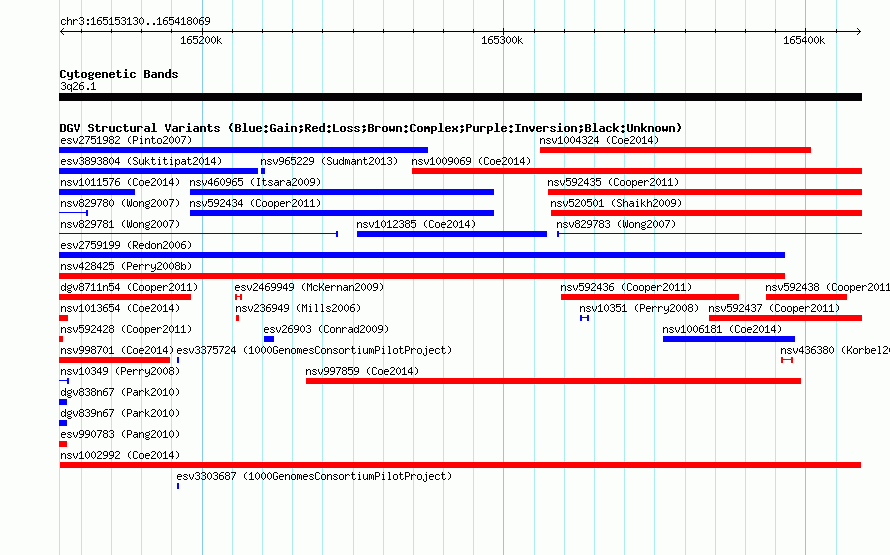Click the nsv1006181 (Coe2014) blue bar
The height and width of the screenshot is (555, 890).
click(x=729, y=339)
